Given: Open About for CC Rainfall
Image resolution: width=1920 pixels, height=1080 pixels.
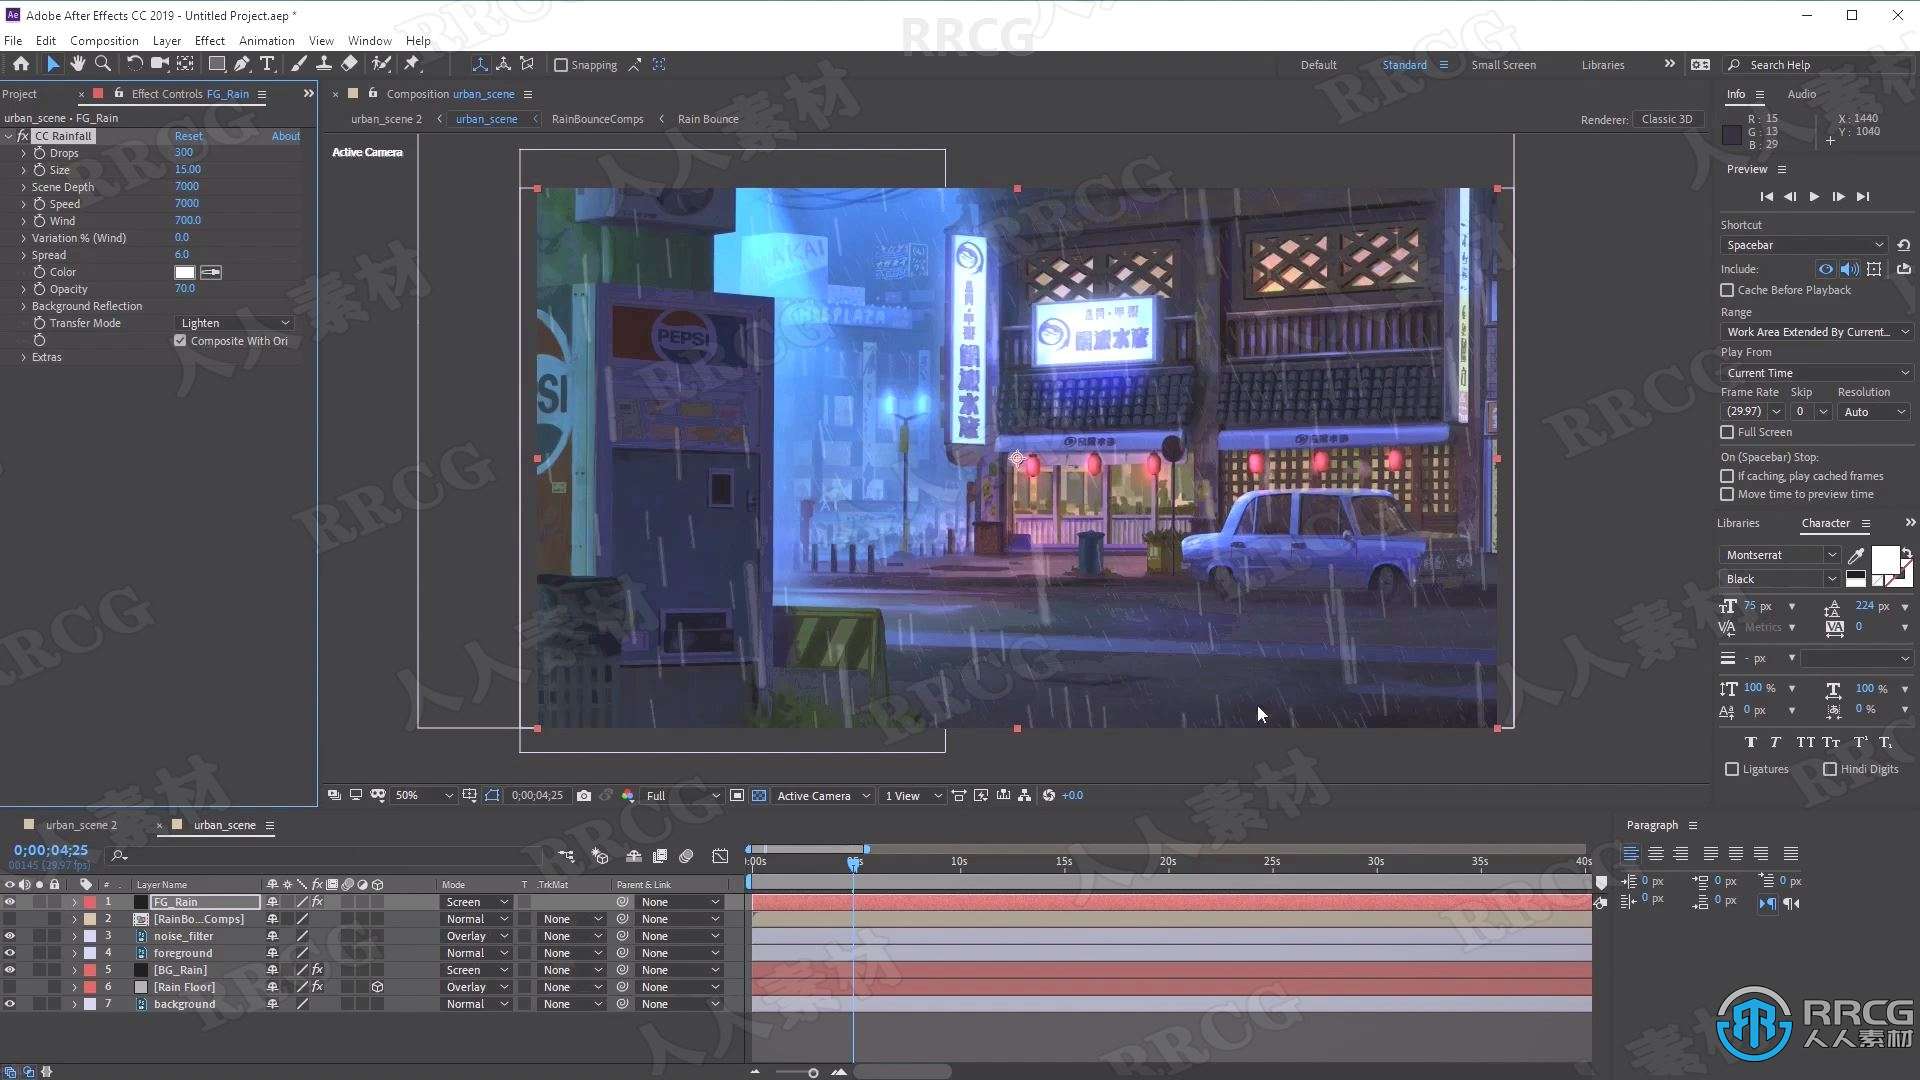Looking at the screenshot, I should tap(286, 136).
